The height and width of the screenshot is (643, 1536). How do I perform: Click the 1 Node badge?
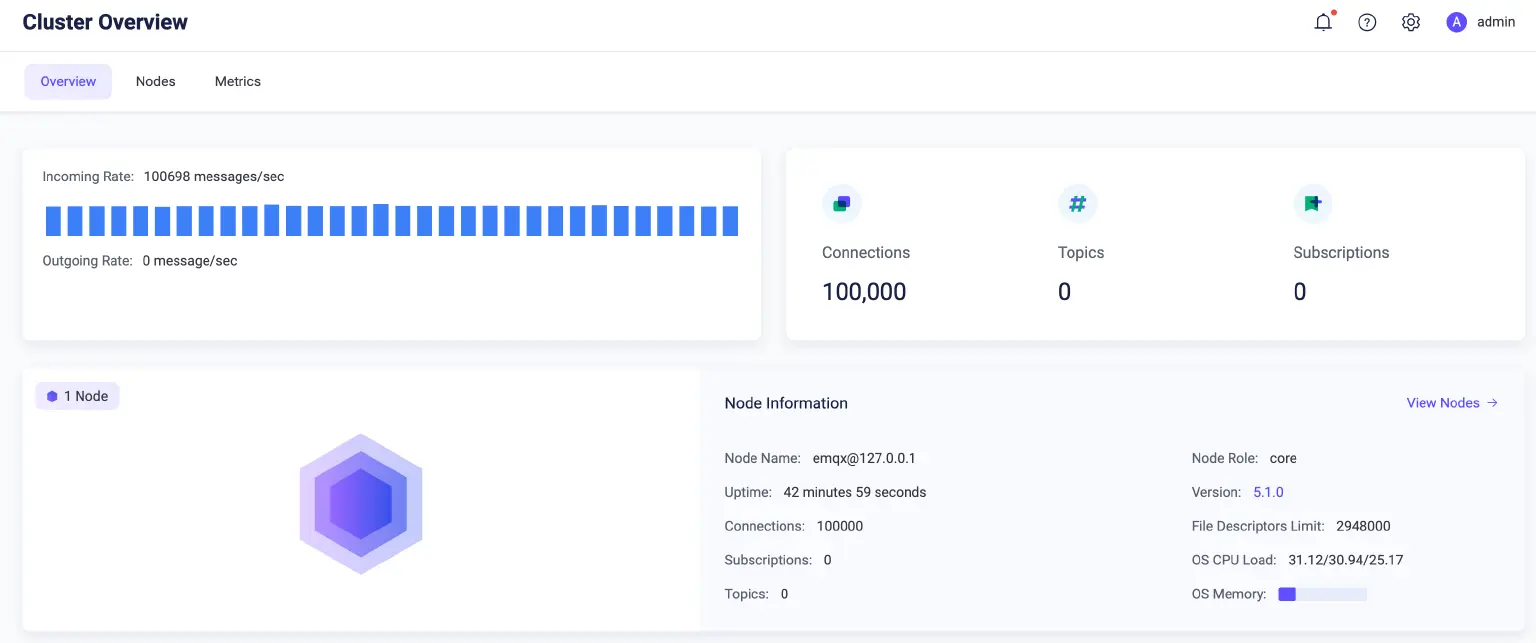(x=77, y=396)
